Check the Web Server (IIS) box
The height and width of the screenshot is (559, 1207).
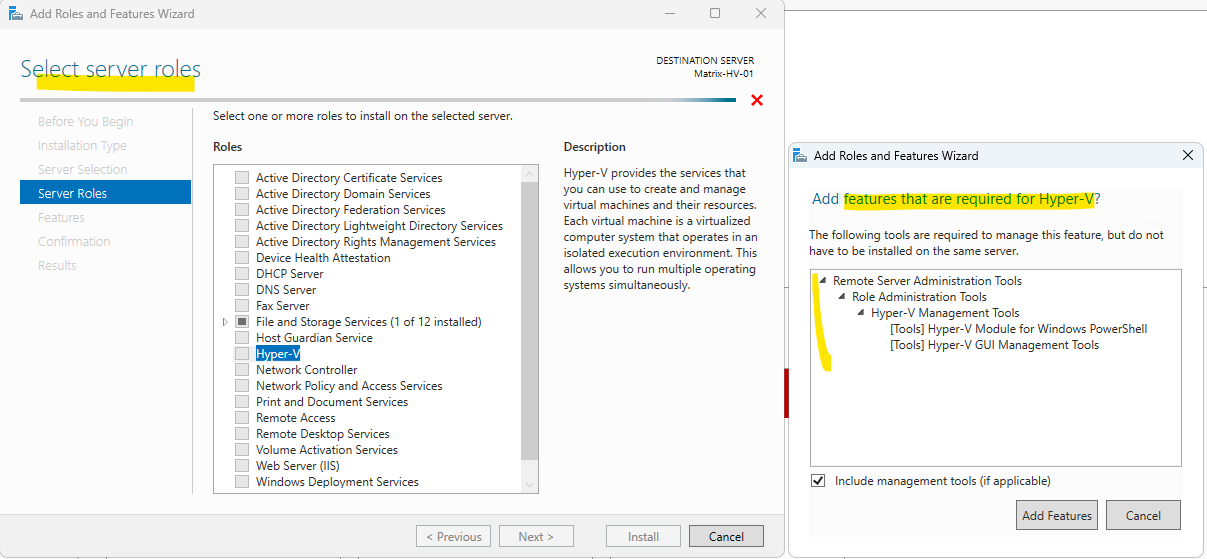pyautogui.click(x=242, y=466)
